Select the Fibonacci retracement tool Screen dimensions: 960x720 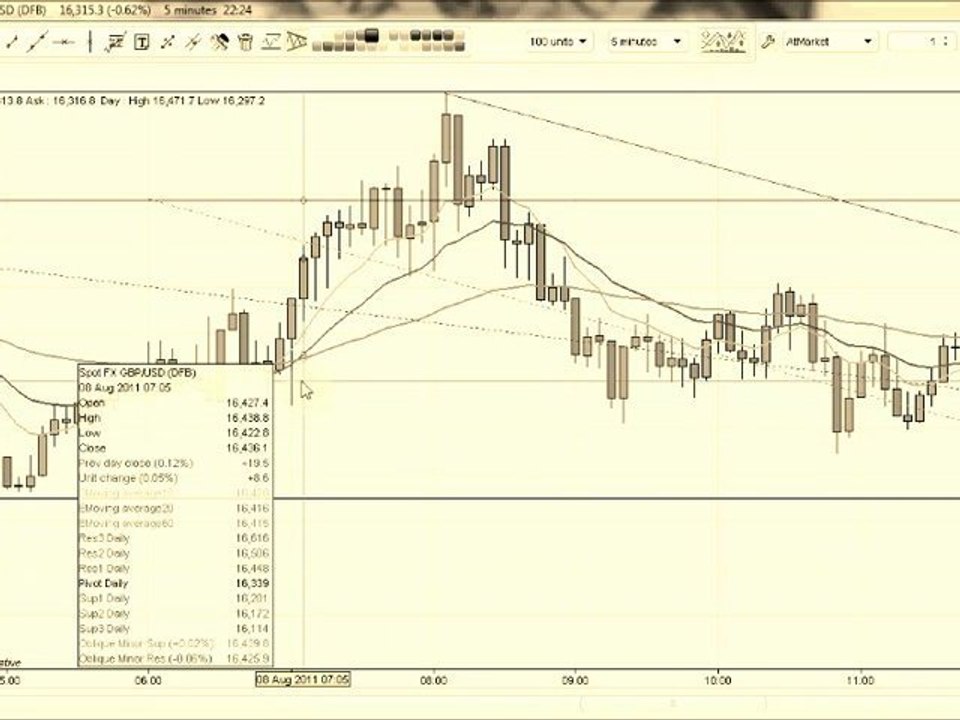[x=115, y=42]
